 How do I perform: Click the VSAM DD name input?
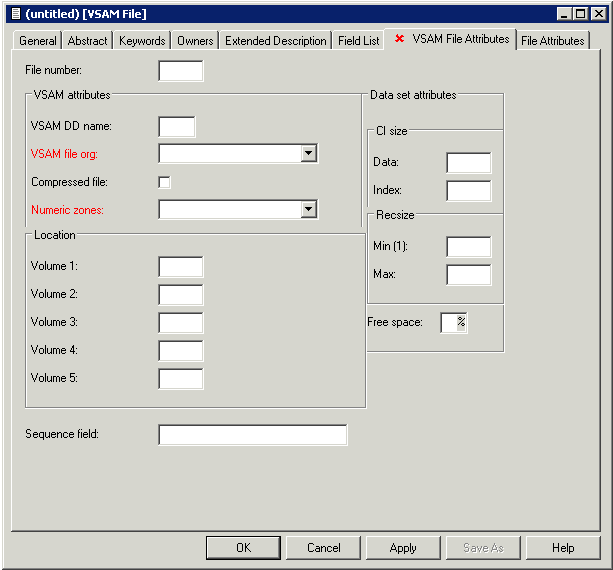pos(177,127)
